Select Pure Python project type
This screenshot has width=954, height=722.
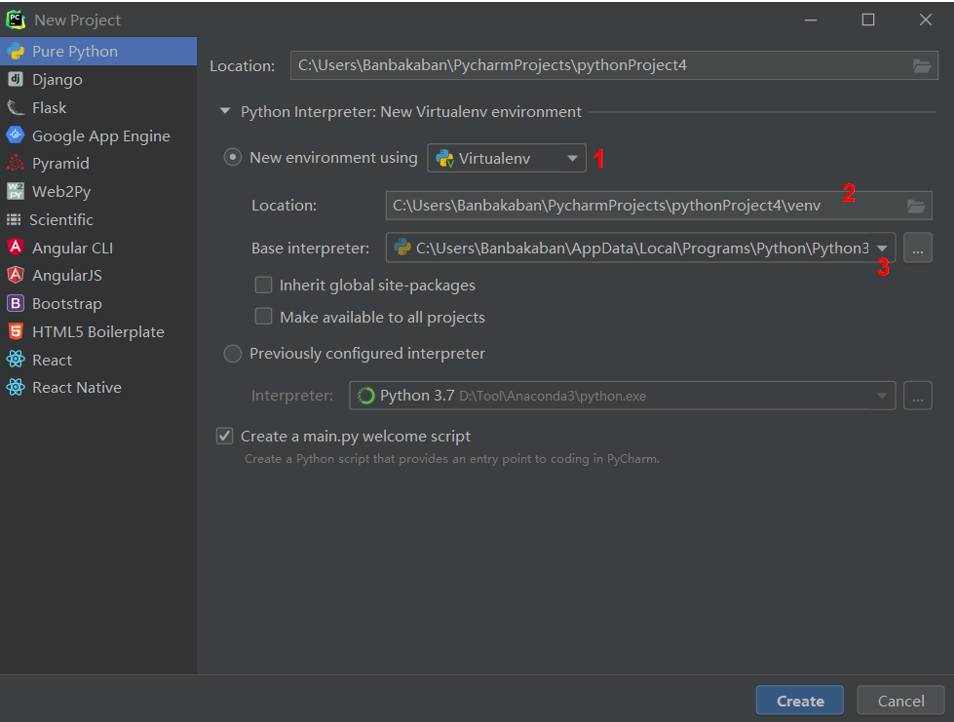pyautogui.click(x=99, y=51)
